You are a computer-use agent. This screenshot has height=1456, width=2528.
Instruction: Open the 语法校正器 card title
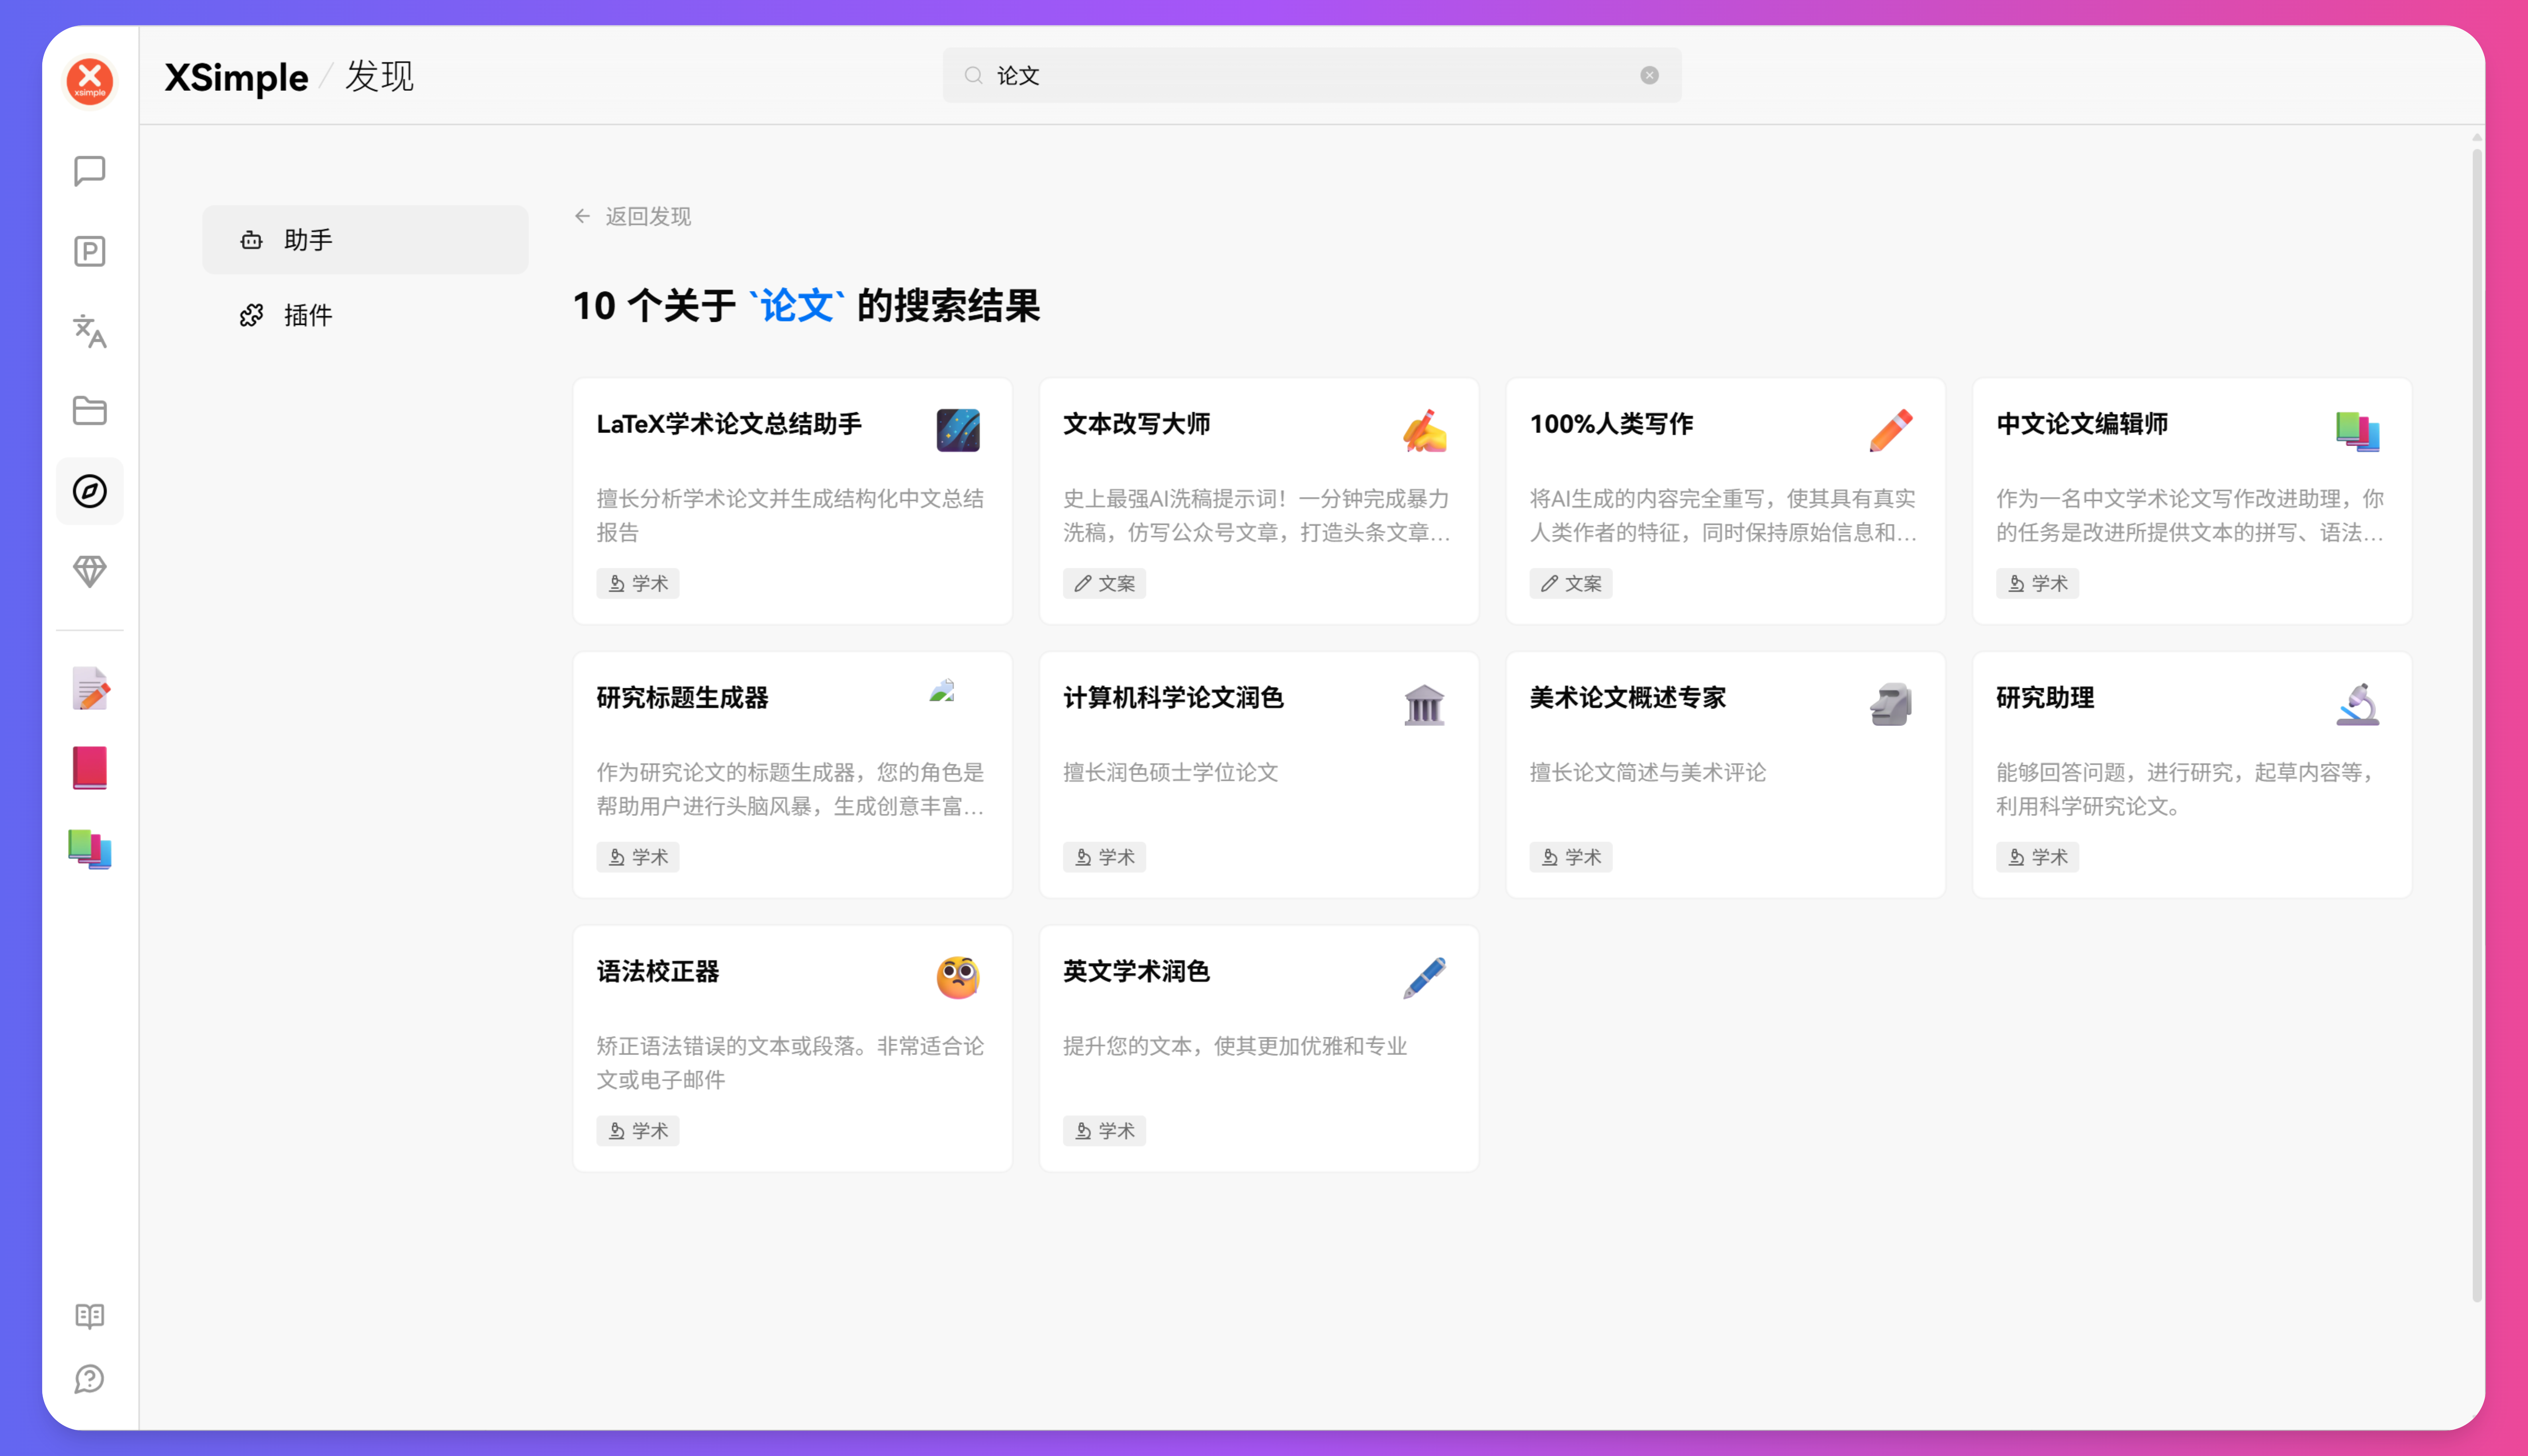coord(658,972)
